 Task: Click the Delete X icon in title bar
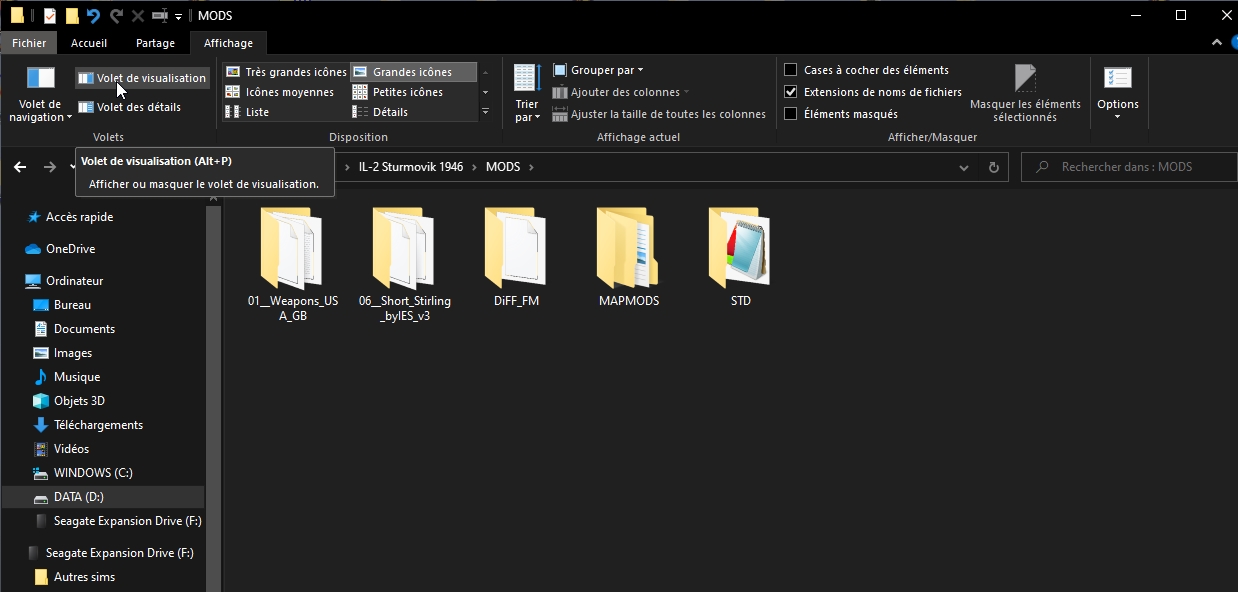tap(138, 16)
